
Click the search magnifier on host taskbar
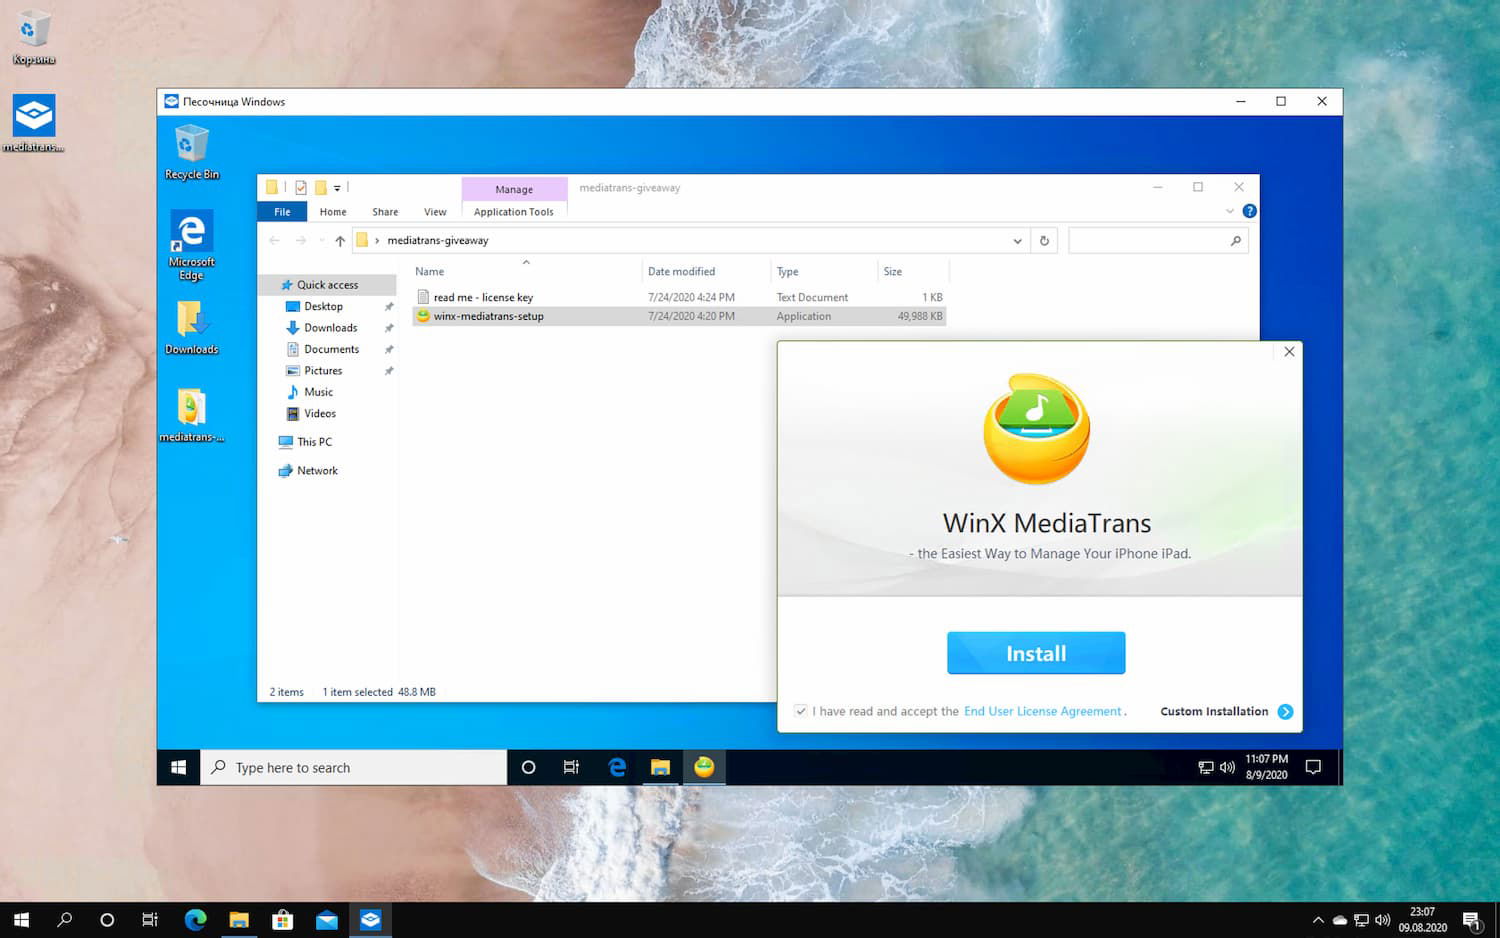click(64, 920)
